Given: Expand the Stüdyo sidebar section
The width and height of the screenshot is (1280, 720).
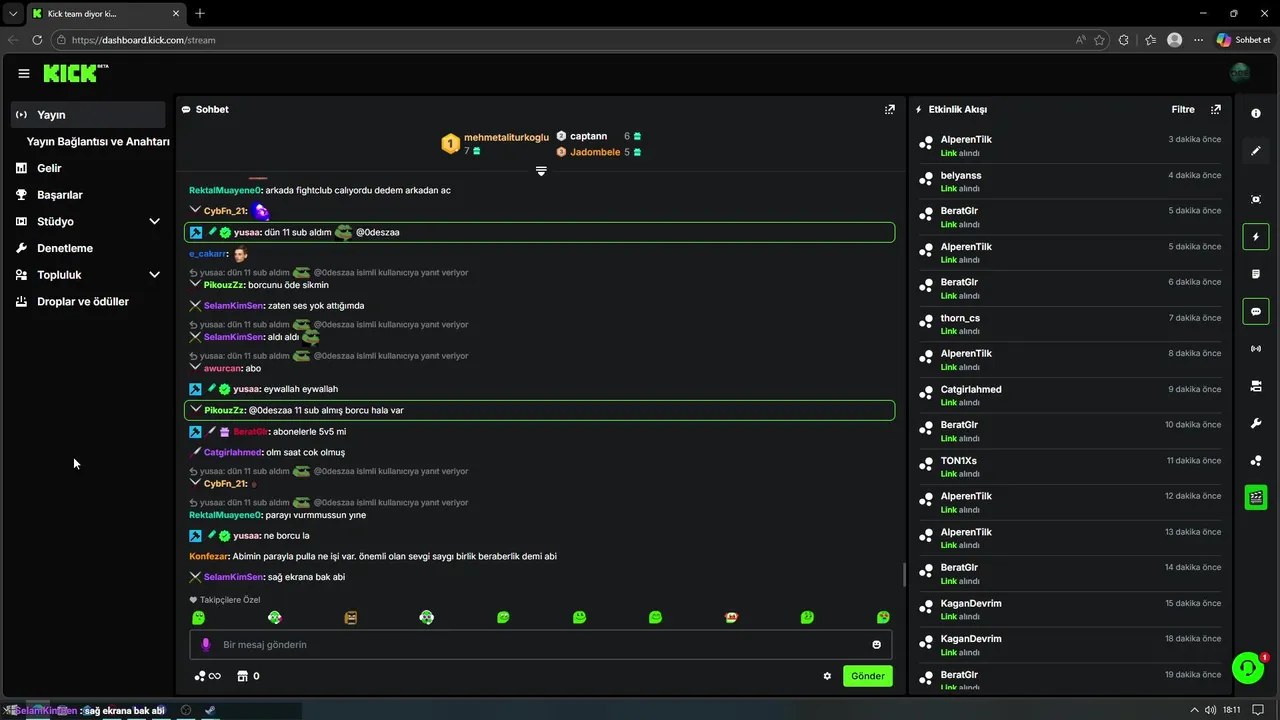Looking at the screenshot, I should click(x=154, y=221).
